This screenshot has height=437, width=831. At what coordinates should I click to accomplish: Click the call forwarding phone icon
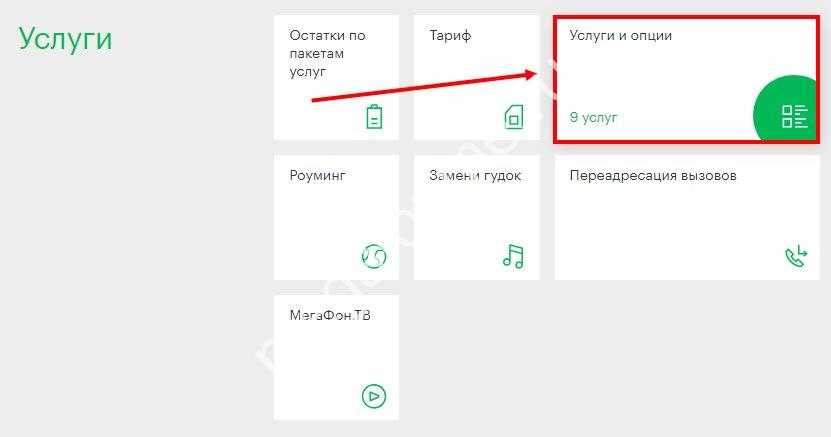(795, 256)
